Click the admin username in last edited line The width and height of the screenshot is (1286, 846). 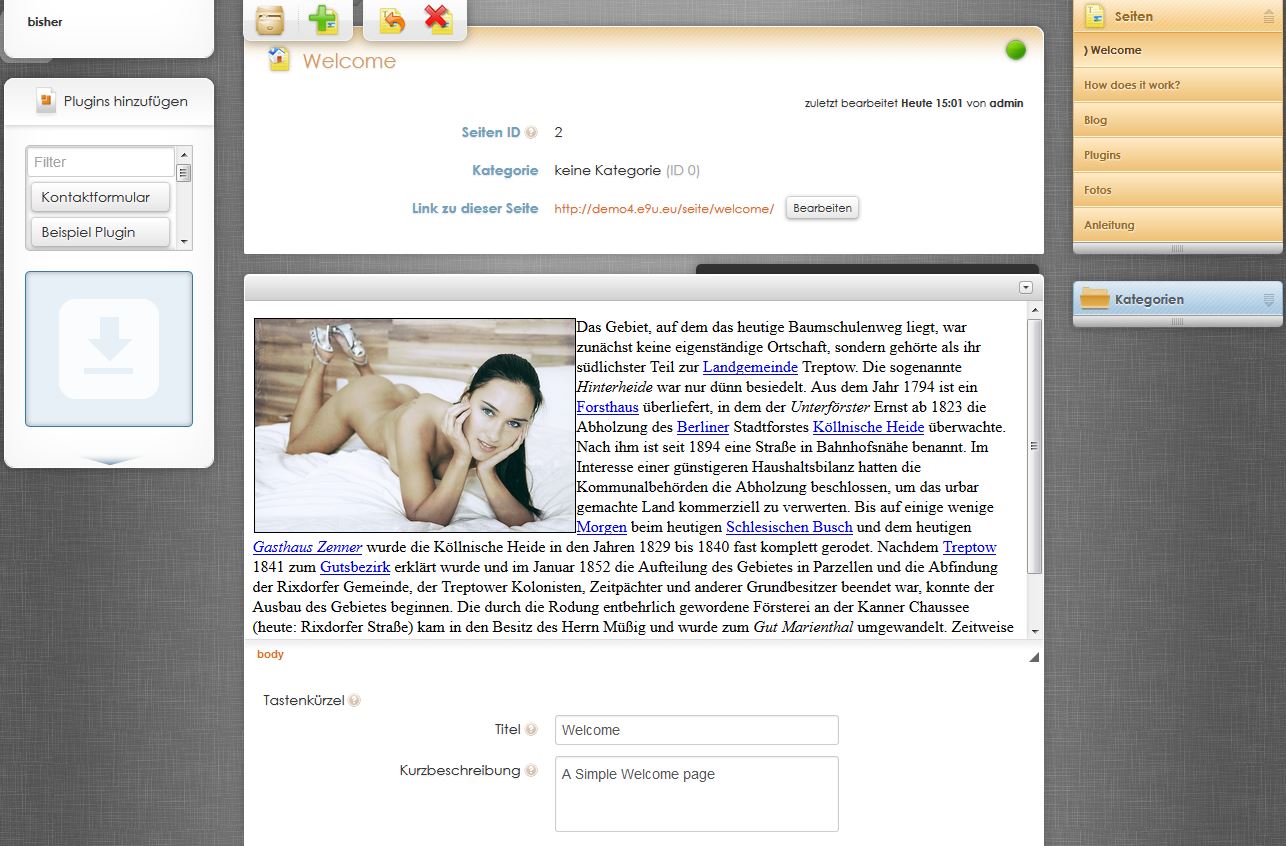[x=1006, y=103]
